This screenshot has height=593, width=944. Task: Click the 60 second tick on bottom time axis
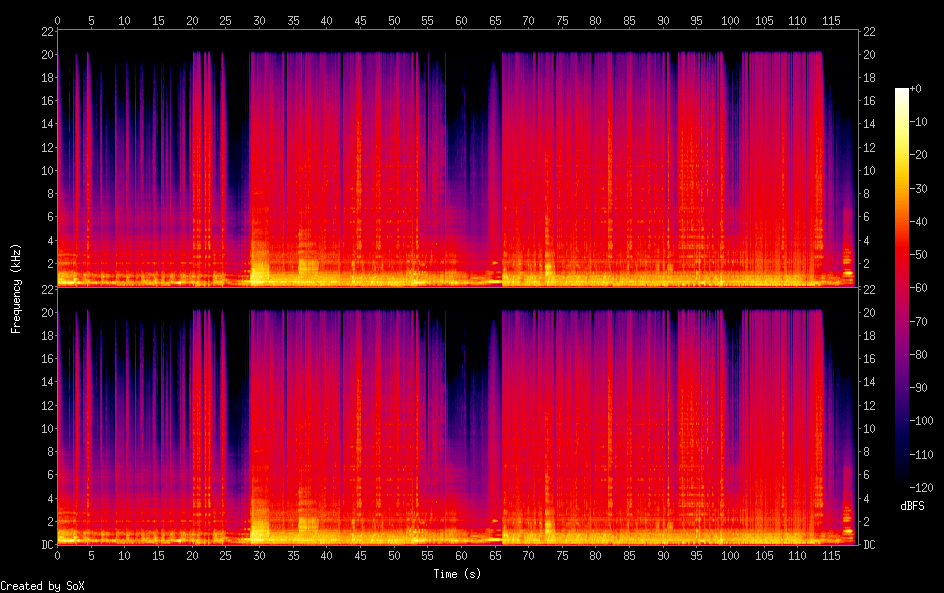460,554
